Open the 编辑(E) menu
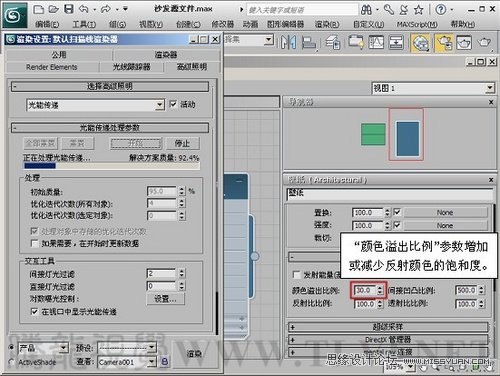Viewport: 500px width, 376px height. pos(47,24)
